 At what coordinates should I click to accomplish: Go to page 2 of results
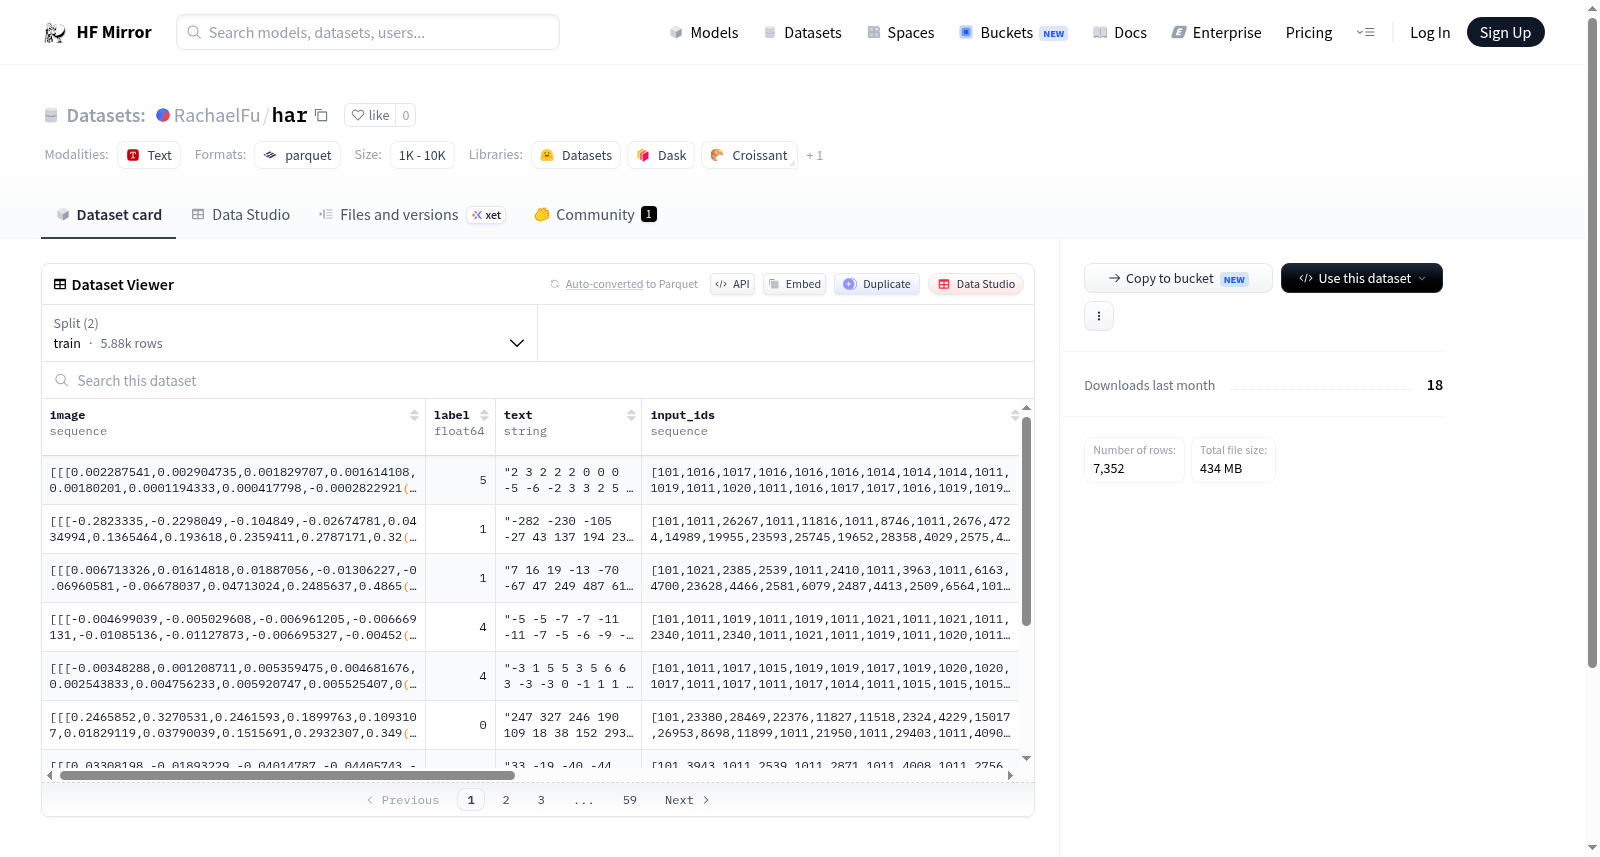click(506, 800)
